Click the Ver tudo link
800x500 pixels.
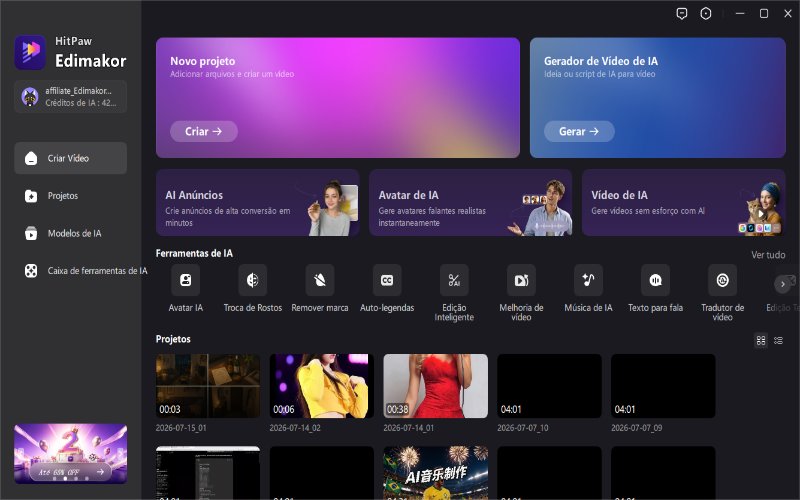tap(768, 255)
